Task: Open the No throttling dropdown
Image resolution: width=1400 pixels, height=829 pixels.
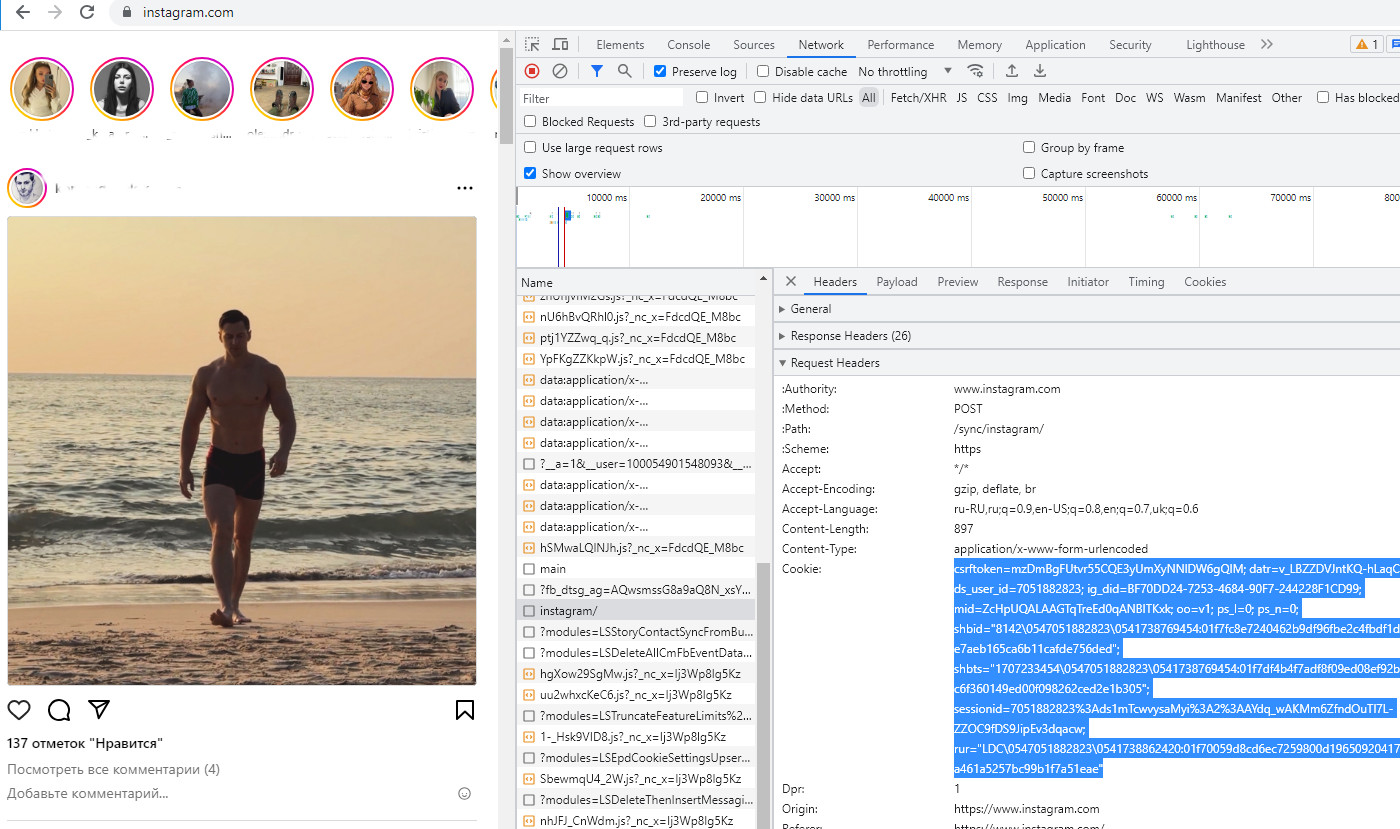Action: coord(905,71)
